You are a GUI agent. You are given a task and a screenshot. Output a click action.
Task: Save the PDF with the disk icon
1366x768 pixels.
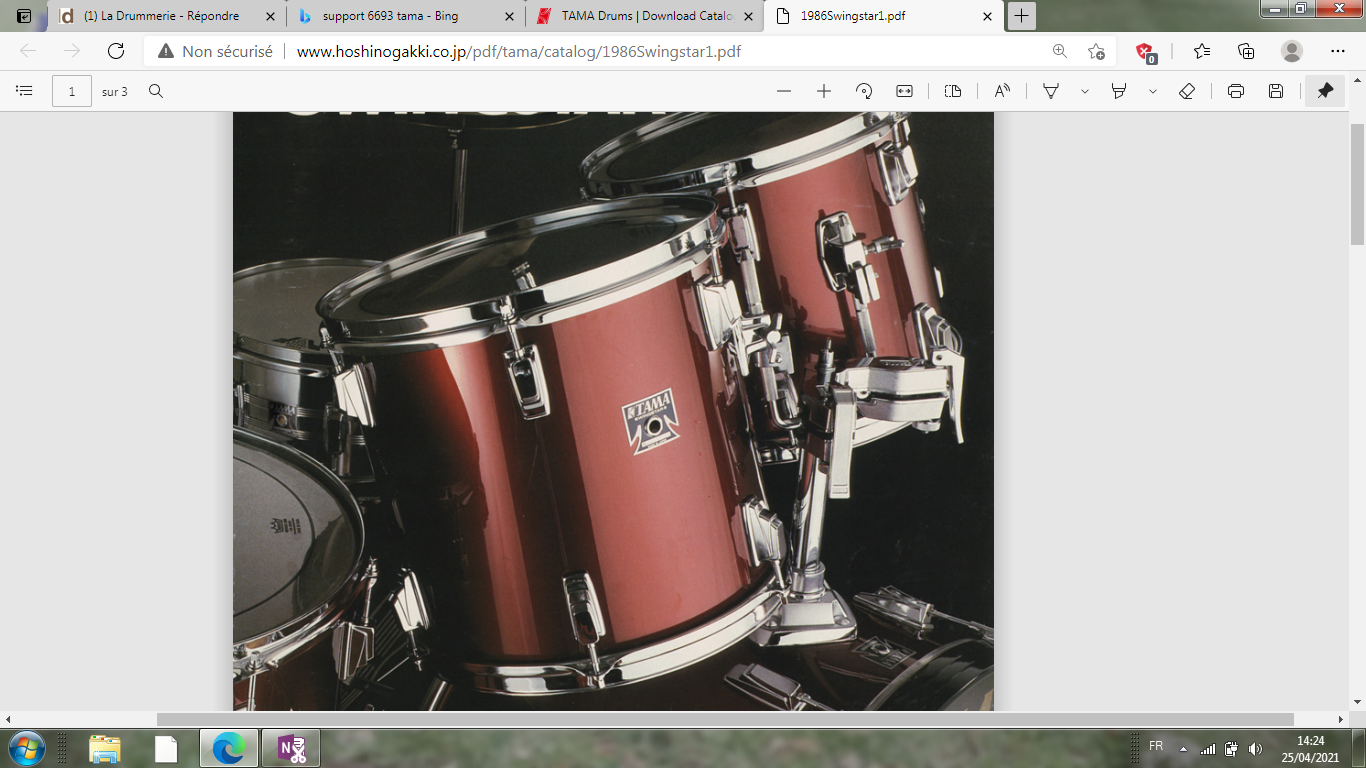[1276, 91]
